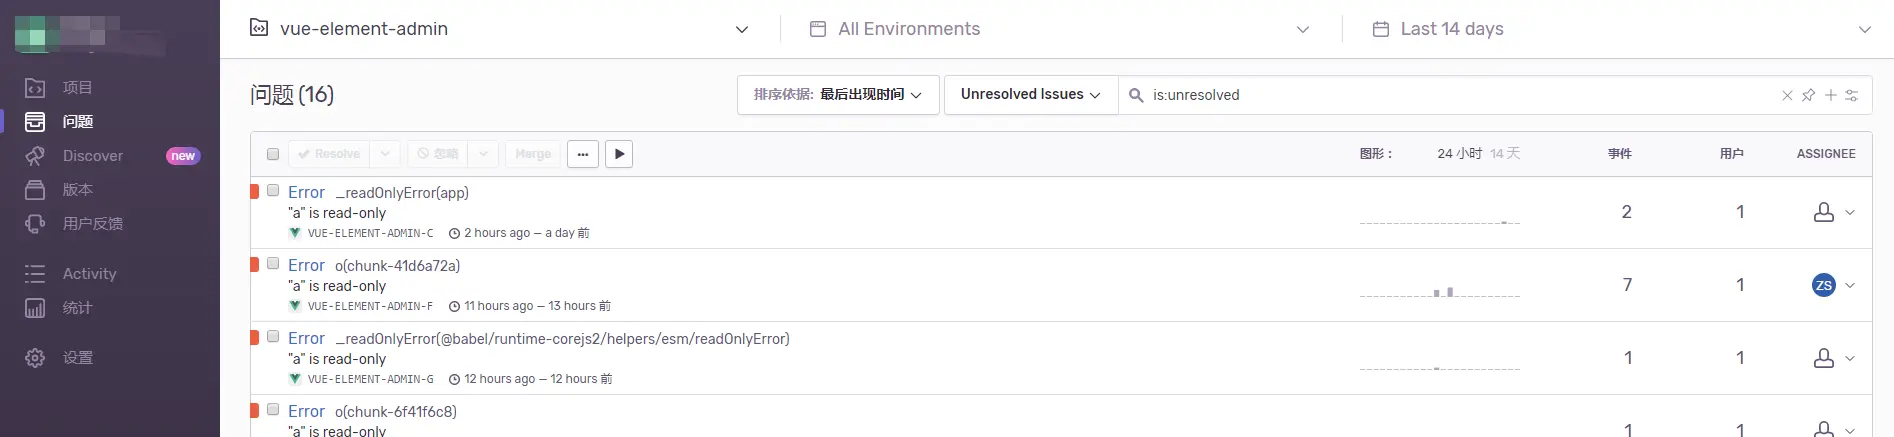Open 设置 settings in the sidebar
Image resolution: width=1894 pixels, height=437 pixels.
pyautogui.click(x=78, y=358)
